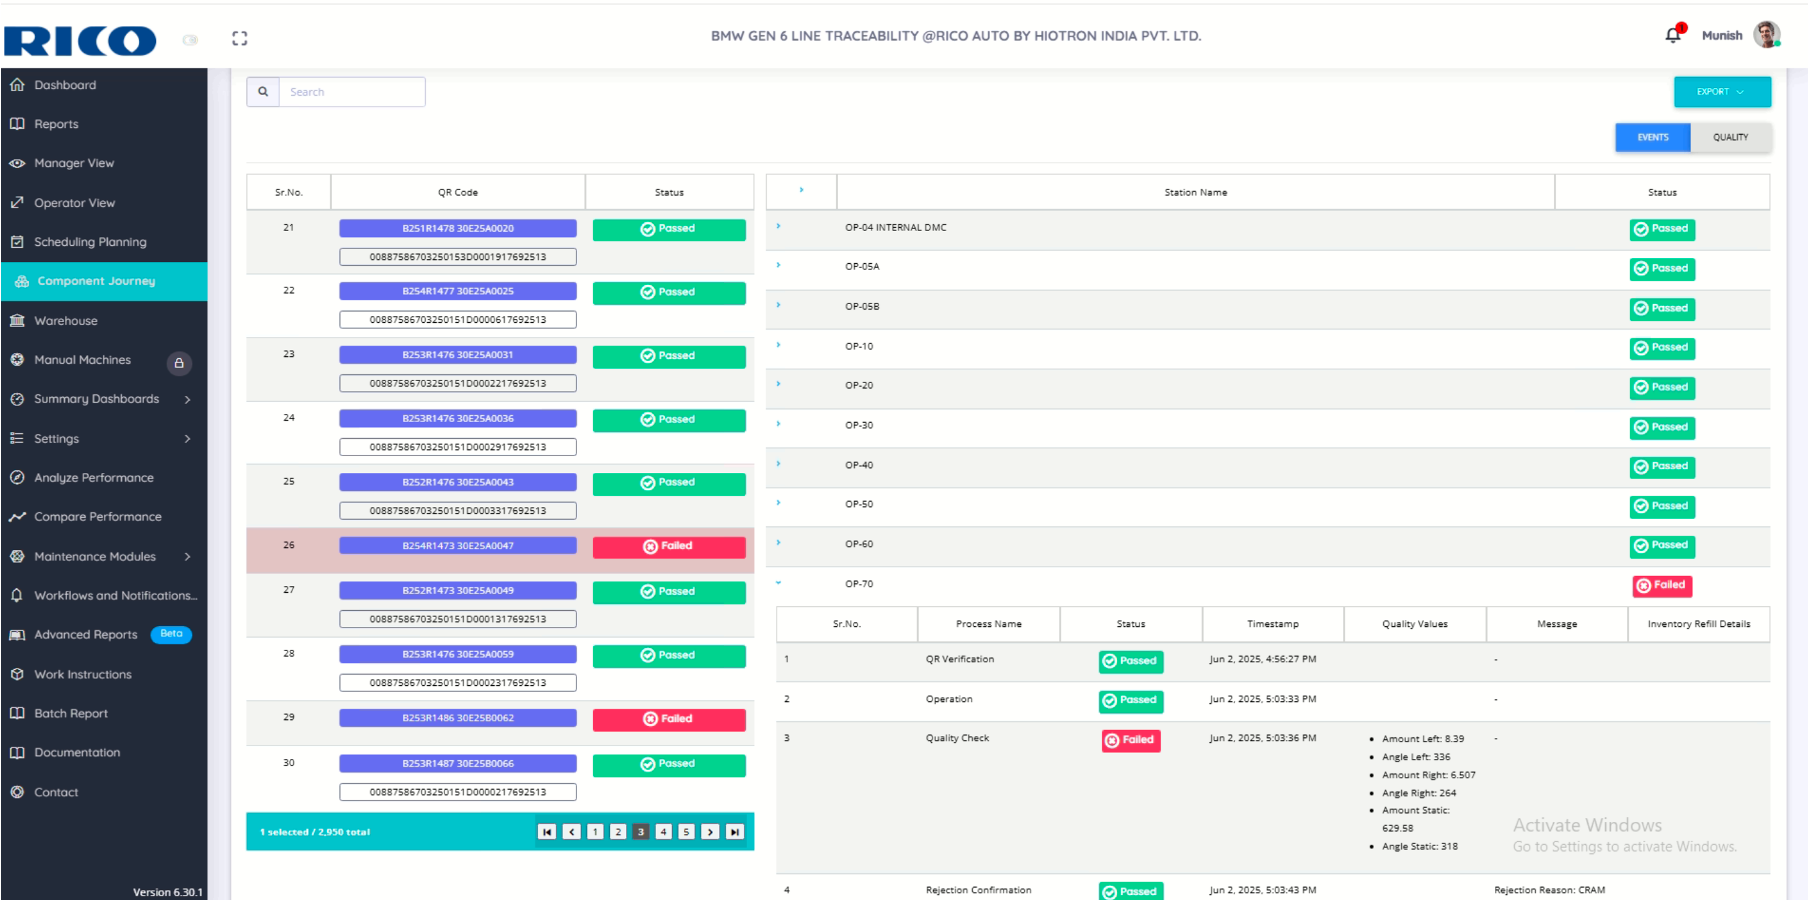Click the Advanced Reports icon
The width and height of the screenshot is (1808, 900).
click(x=17, y=635)
